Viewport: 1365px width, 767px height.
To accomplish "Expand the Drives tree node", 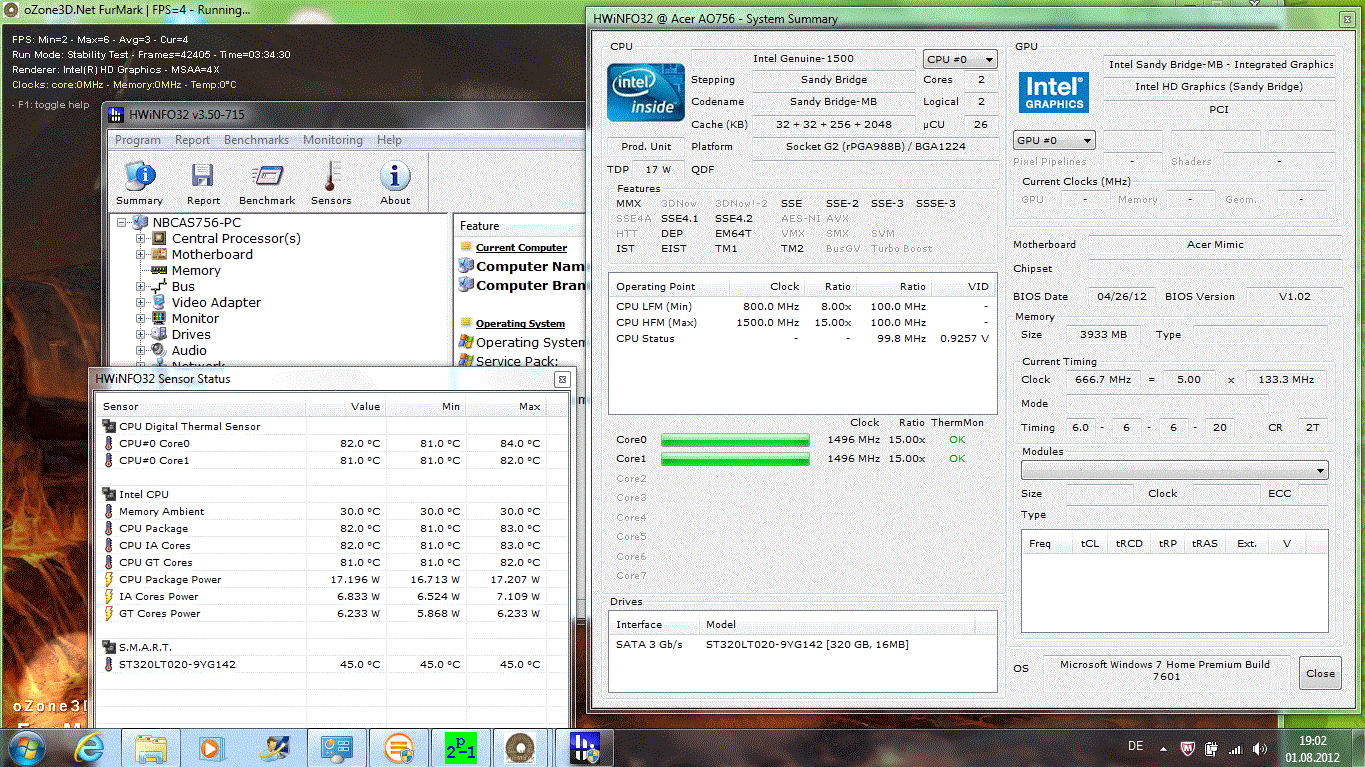I will [x=141, y=334].
